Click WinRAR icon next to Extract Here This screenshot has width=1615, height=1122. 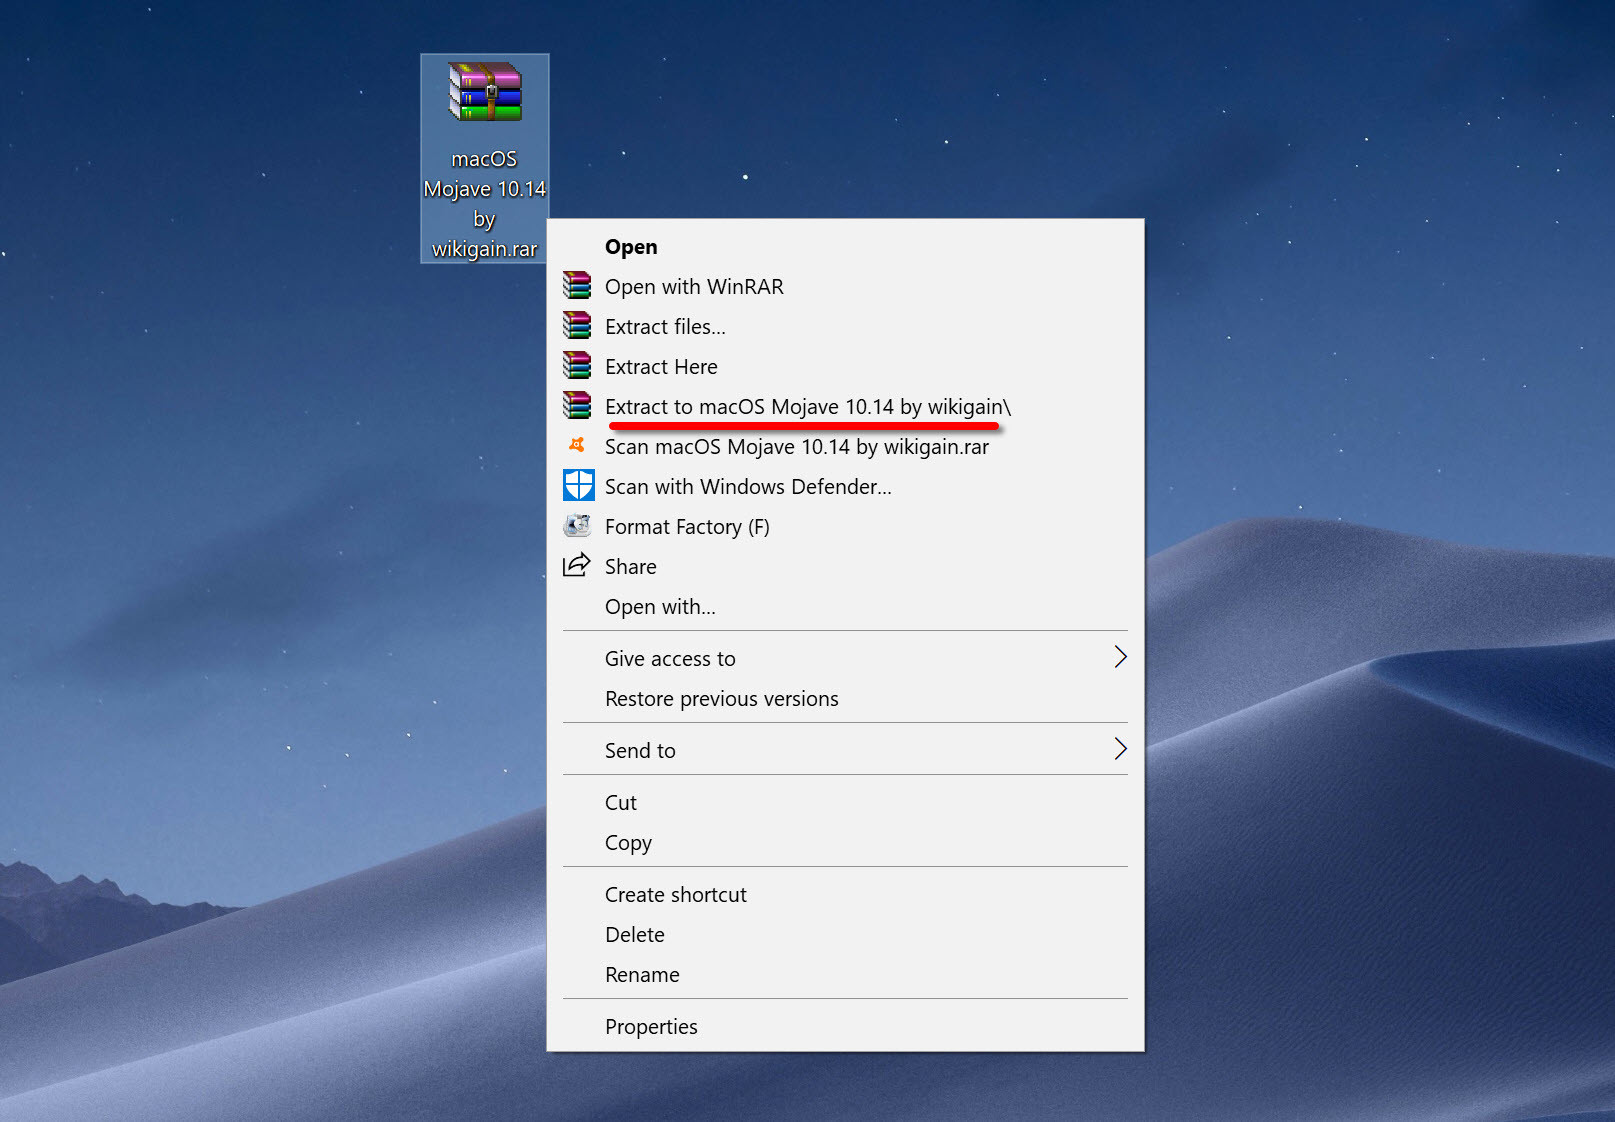(577, 366)
